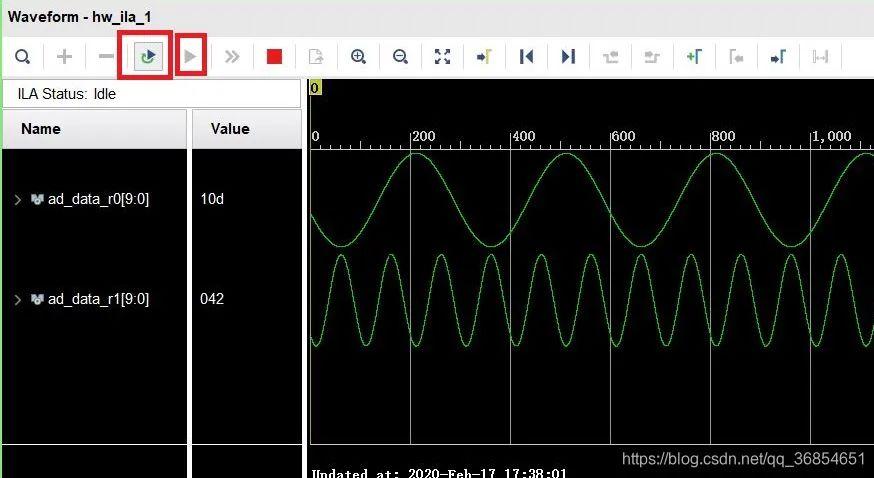874x478 pixels.
Task: Click the run trigger immediate icon
Action: tap(232, 56)
